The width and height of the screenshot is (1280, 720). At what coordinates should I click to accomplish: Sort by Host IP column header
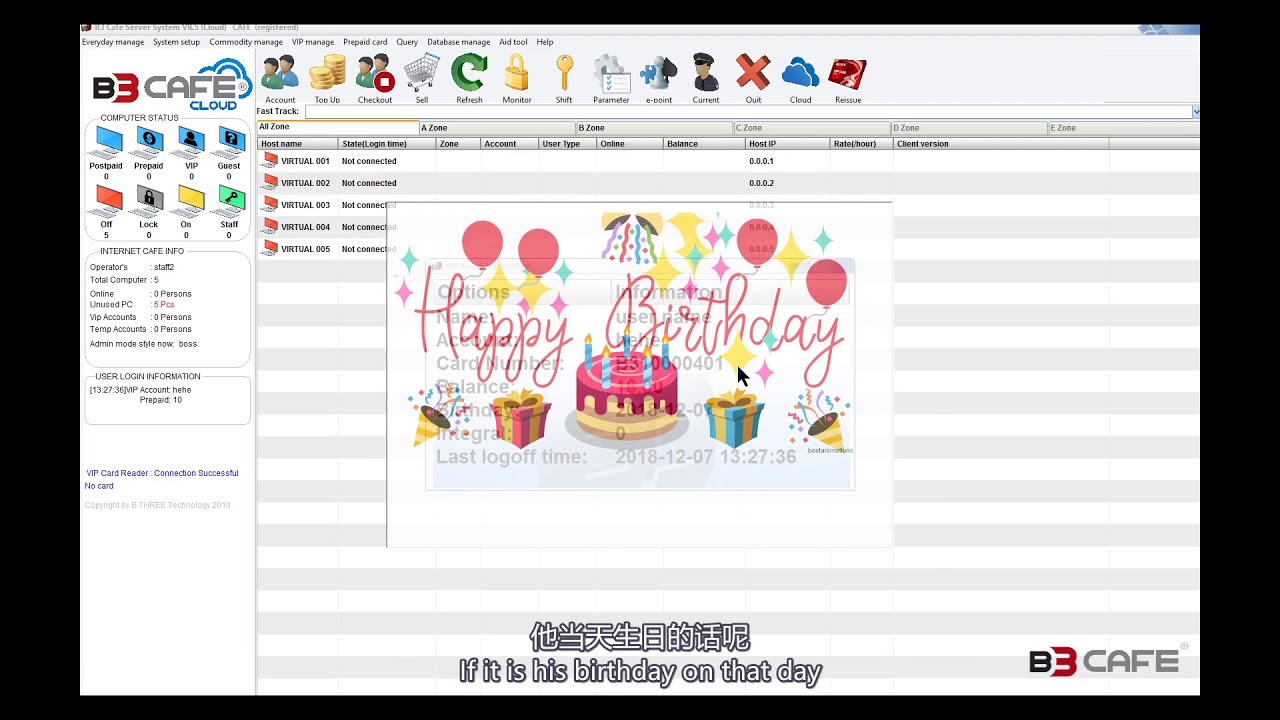[x=788, y=144]
